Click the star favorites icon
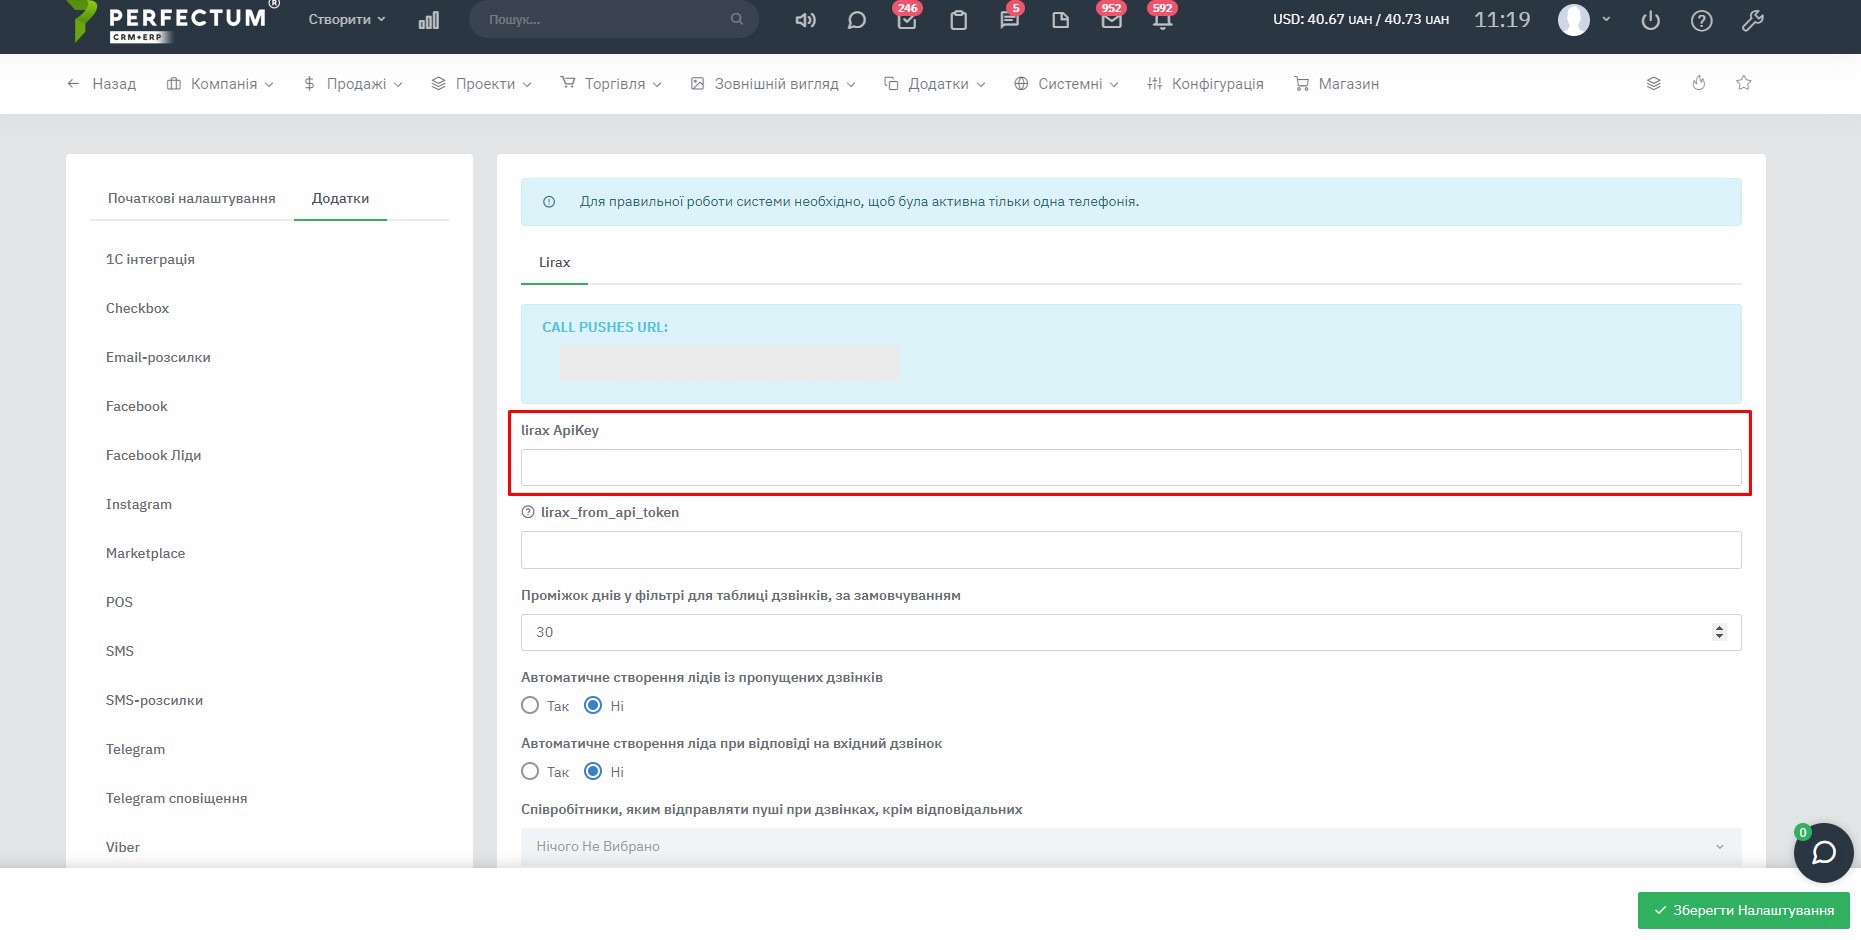 pos(1744,83)
